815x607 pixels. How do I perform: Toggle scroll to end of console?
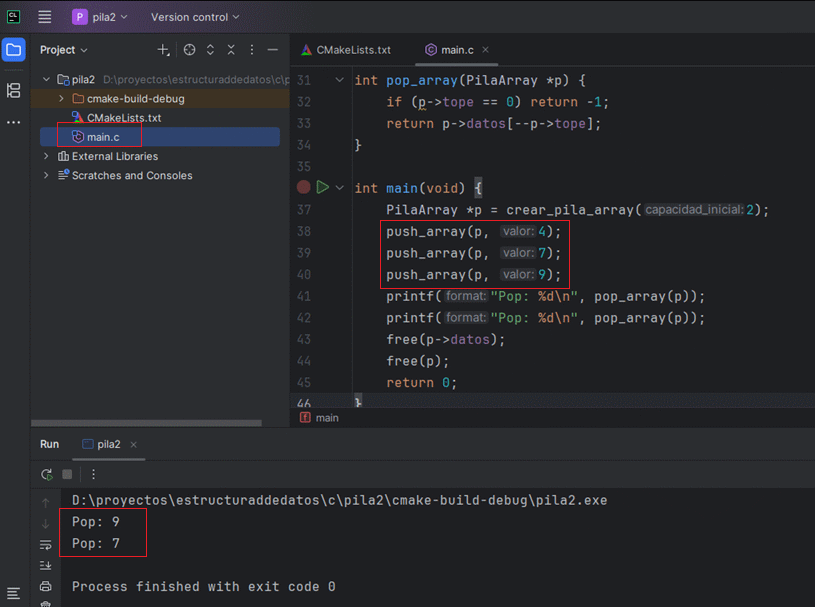tap(46, 565)
